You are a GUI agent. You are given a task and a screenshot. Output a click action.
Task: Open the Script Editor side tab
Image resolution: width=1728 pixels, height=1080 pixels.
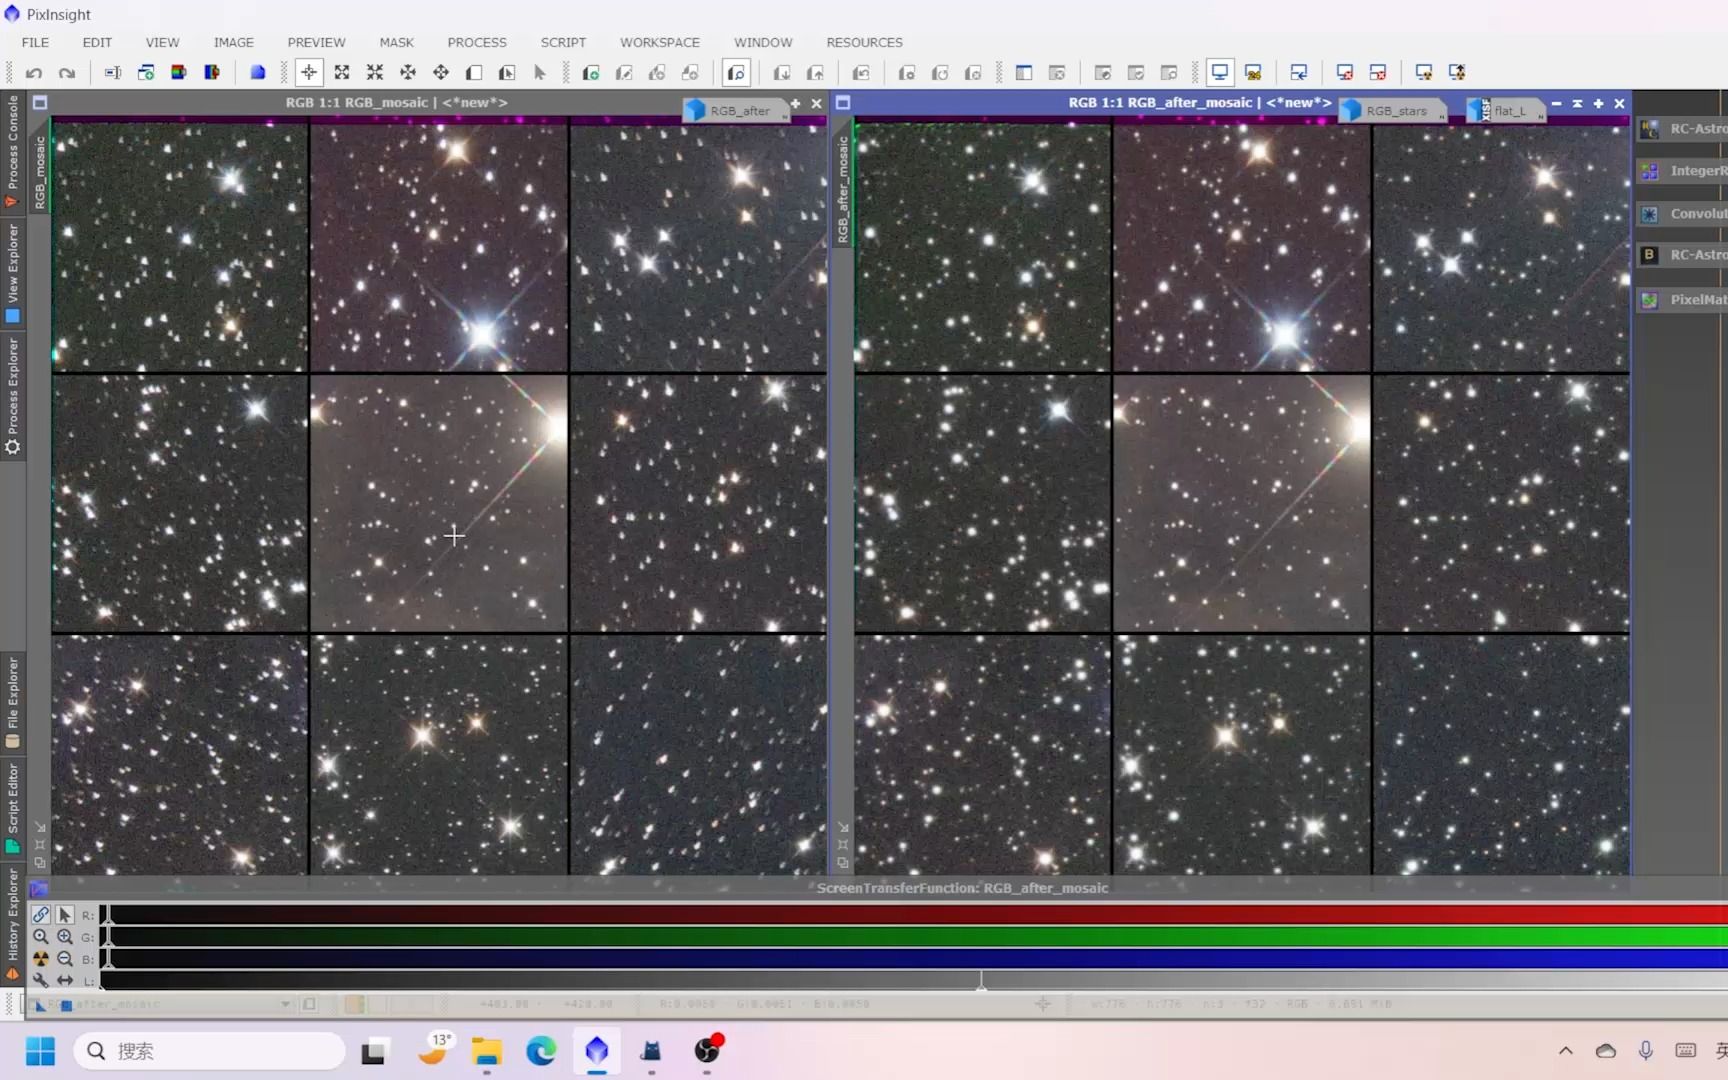(x=13, y=808)
